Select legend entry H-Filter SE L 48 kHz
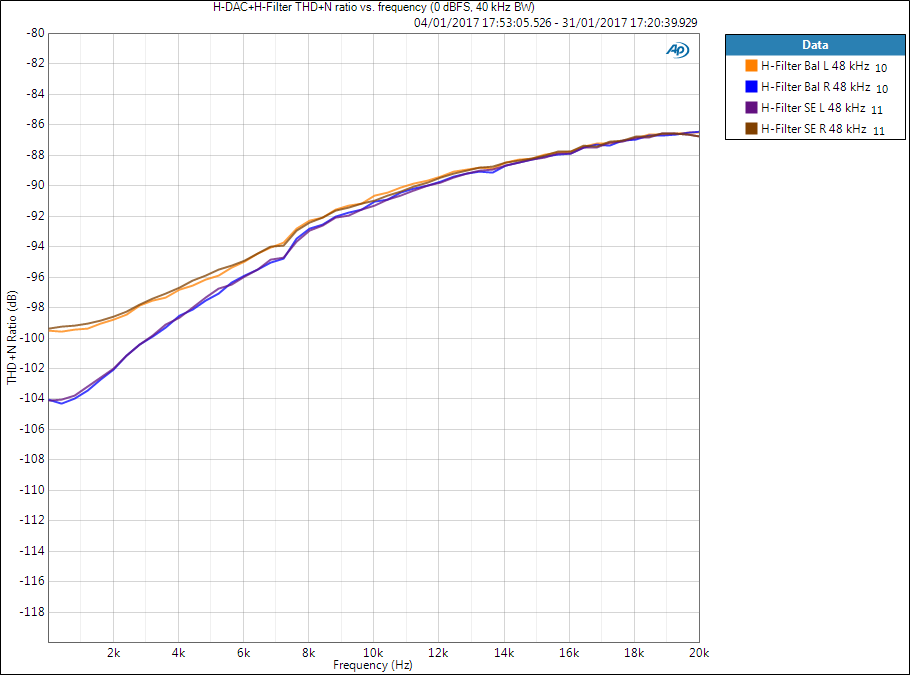This screenshot has height=675, width=910. tap(813, 107)
